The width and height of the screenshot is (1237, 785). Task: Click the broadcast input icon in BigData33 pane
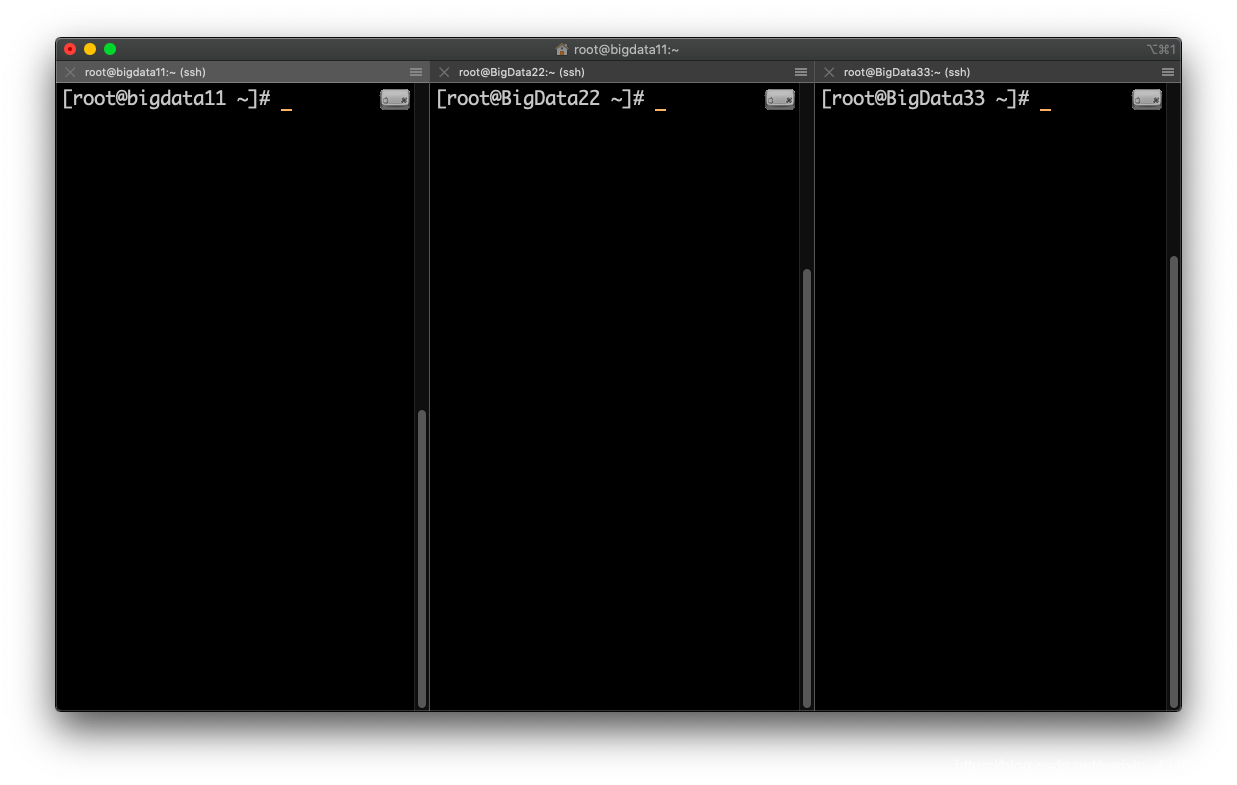pos(1147,99)
